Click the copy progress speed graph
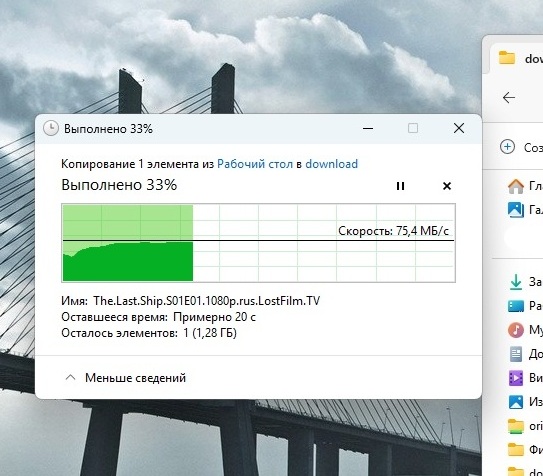 pos(258,243)
